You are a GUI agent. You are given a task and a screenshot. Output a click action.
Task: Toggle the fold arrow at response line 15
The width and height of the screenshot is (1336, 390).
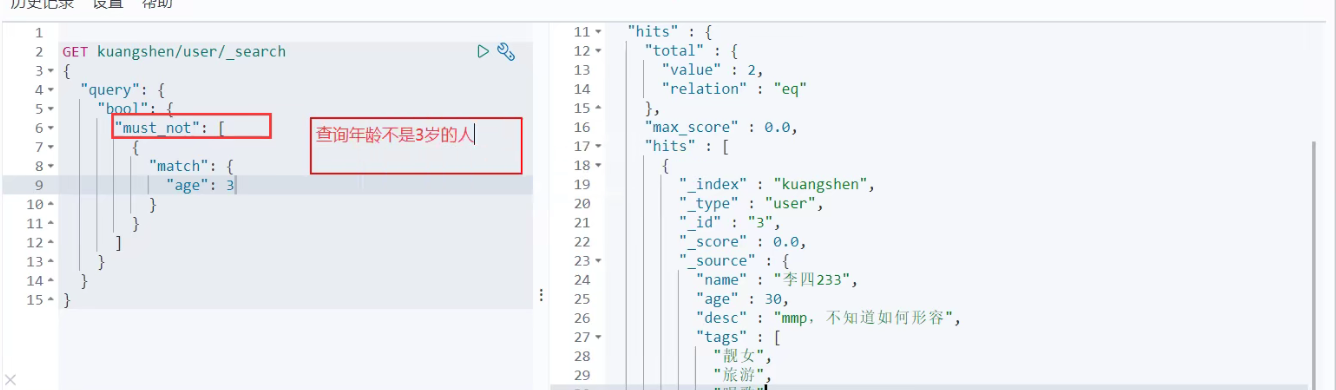click(x=598, y=108)
